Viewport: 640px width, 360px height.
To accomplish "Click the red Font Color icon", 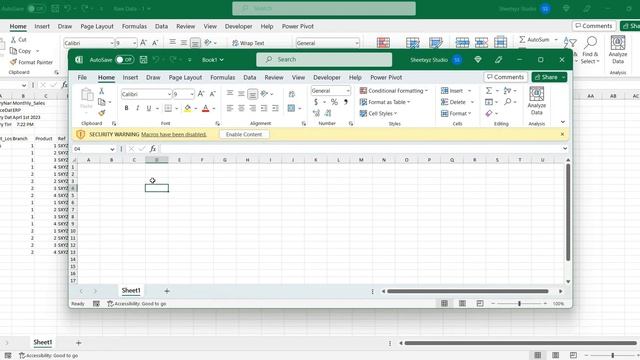I will click(205, 108).
